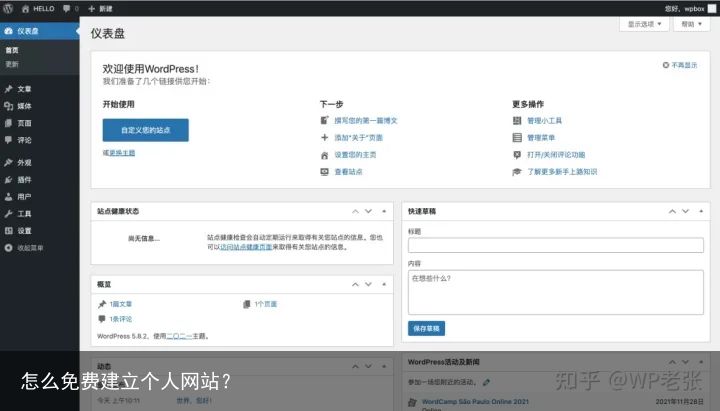Click the plus icon for About page
This screenshot has height=411, width=720.
point(324,137)
